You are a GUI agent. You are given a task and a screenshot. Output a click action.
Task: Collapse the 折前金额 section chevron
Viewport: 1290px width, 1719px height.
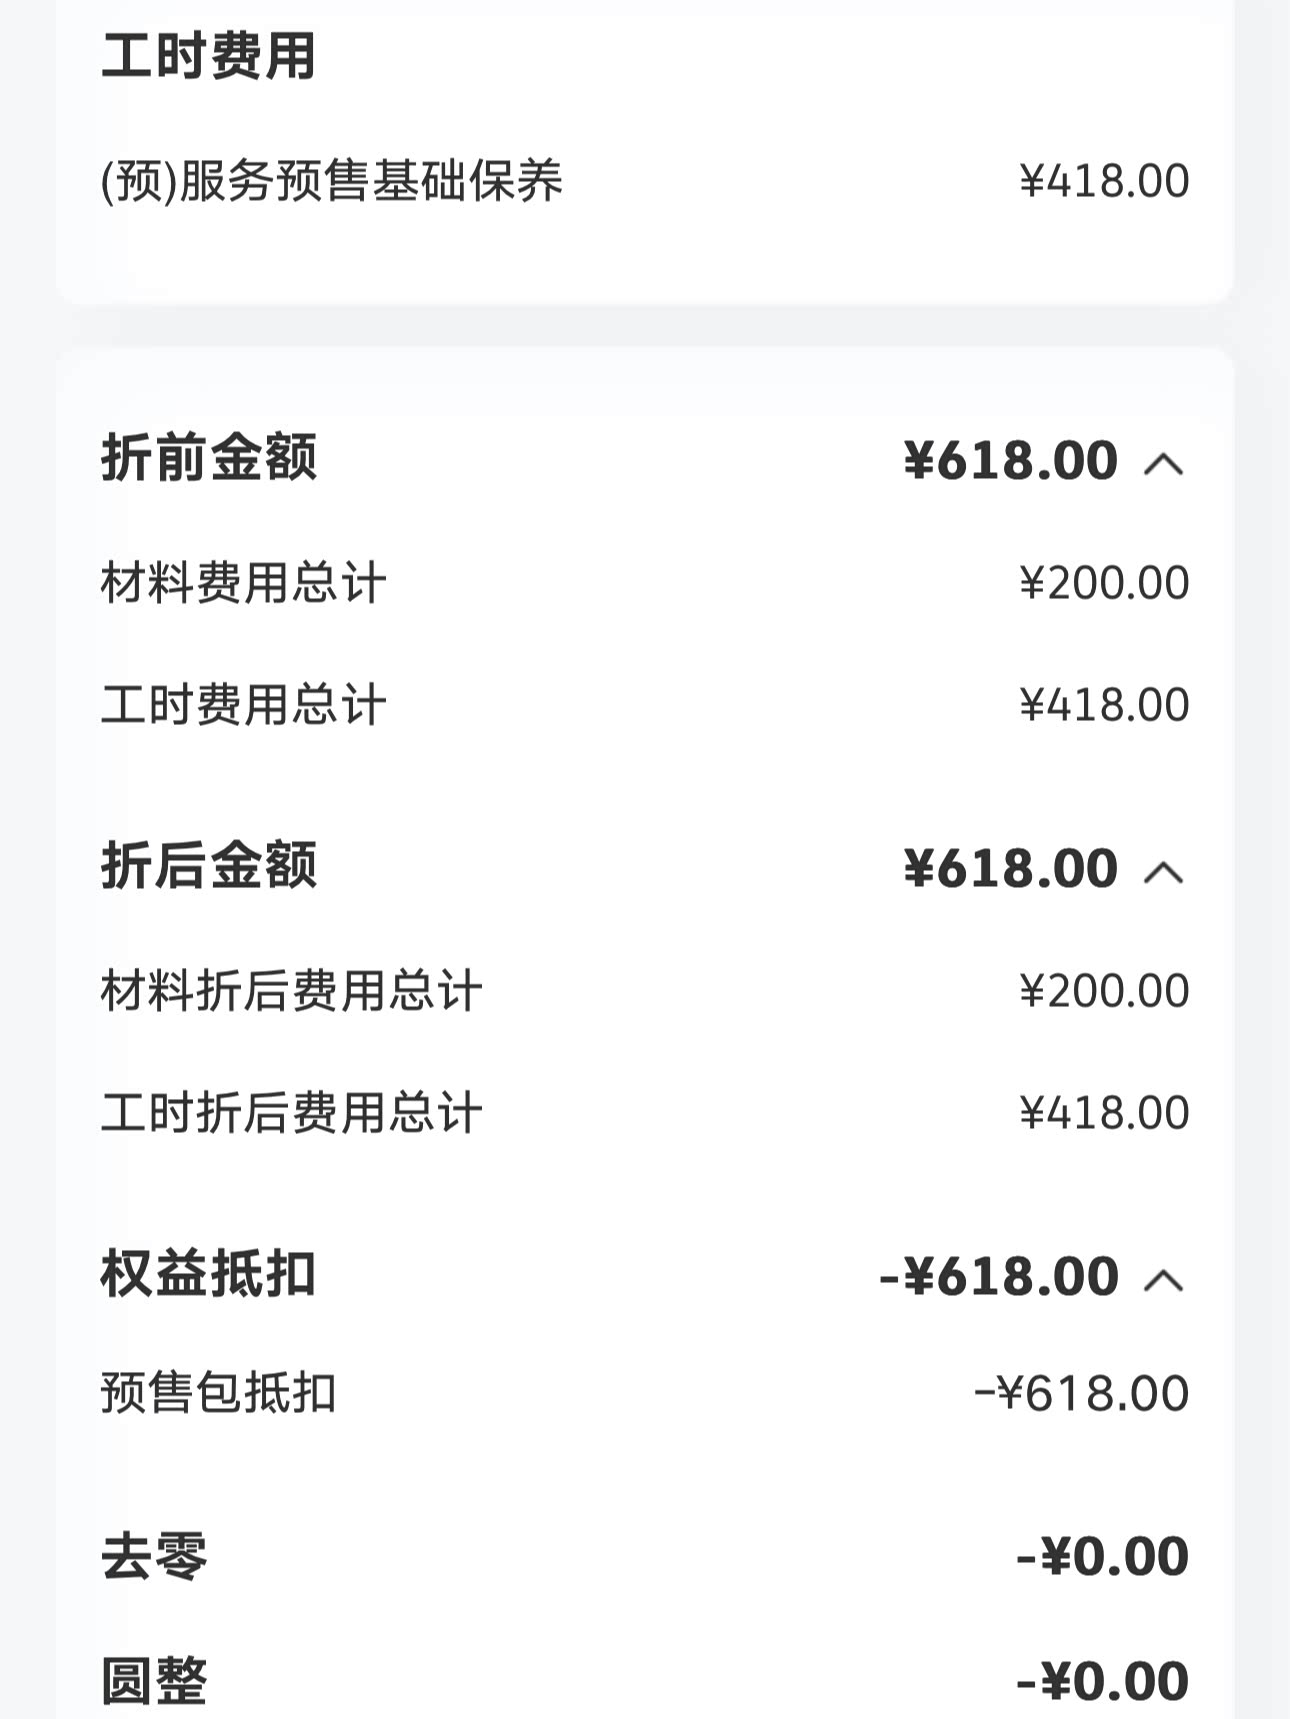[x=1163, y=463]
